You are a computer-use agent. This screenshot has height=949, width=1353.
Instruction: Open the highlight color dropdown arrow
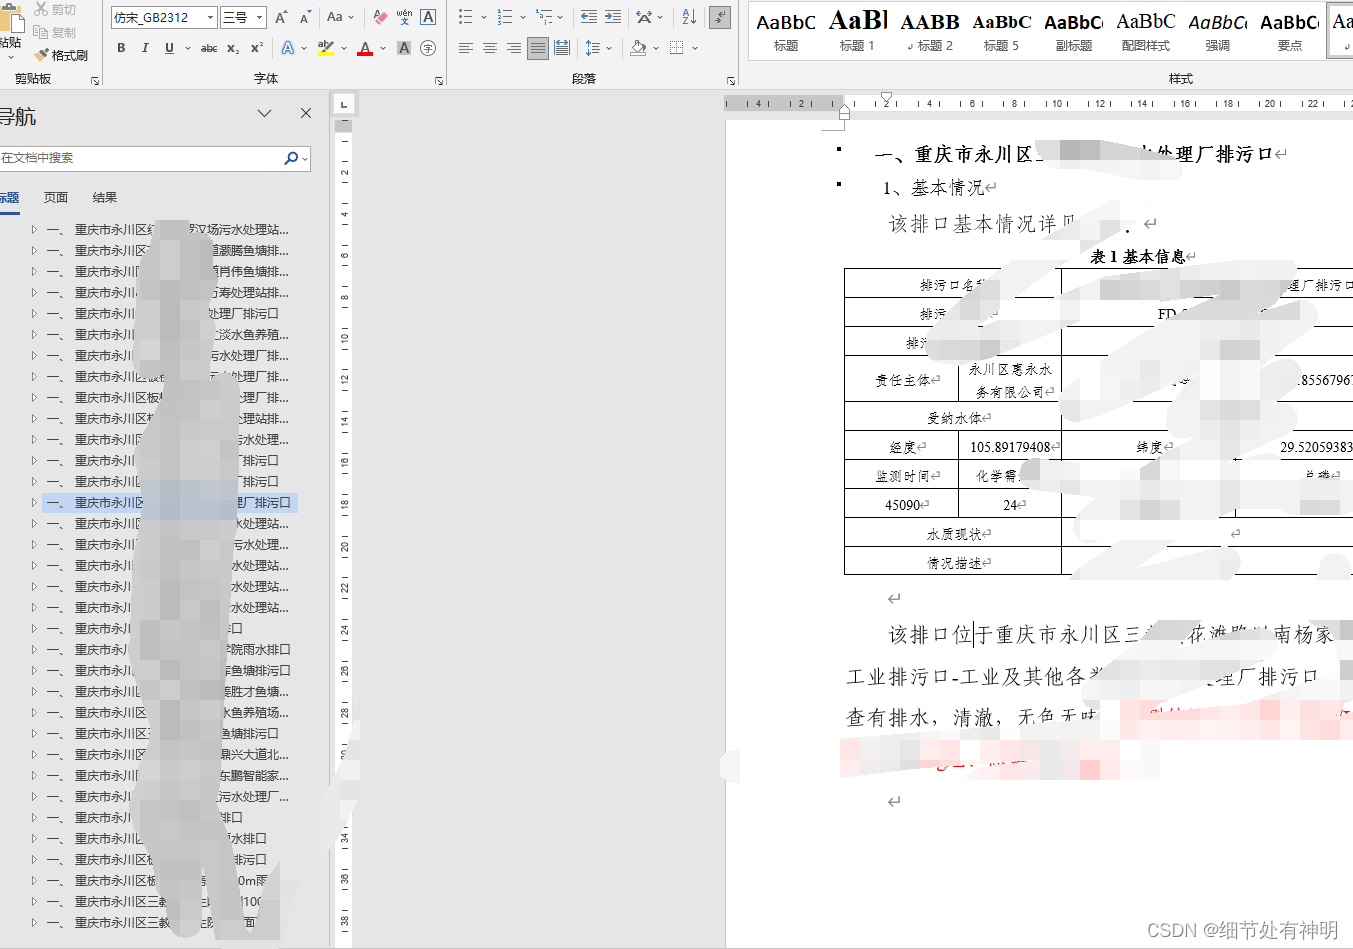(x=344, y=47)
